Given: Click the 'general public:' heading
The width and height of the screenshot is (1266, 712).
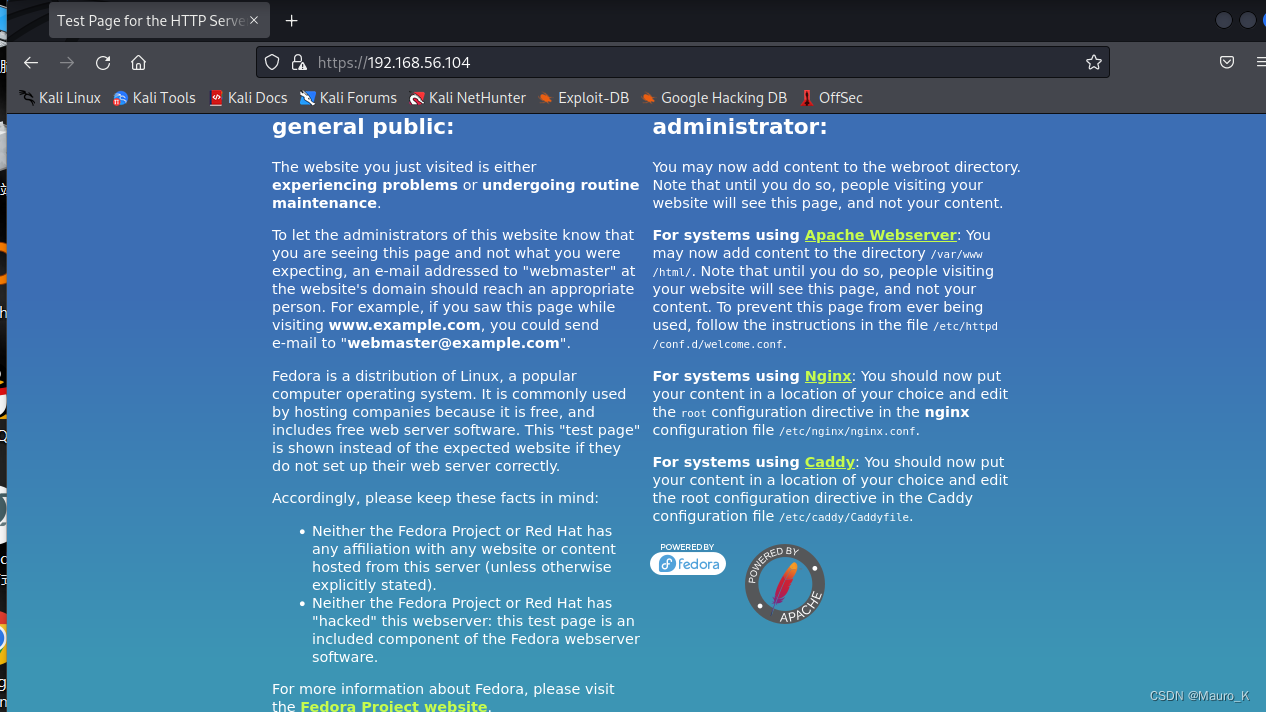Looking at the screenshot, I should point(363,127).
